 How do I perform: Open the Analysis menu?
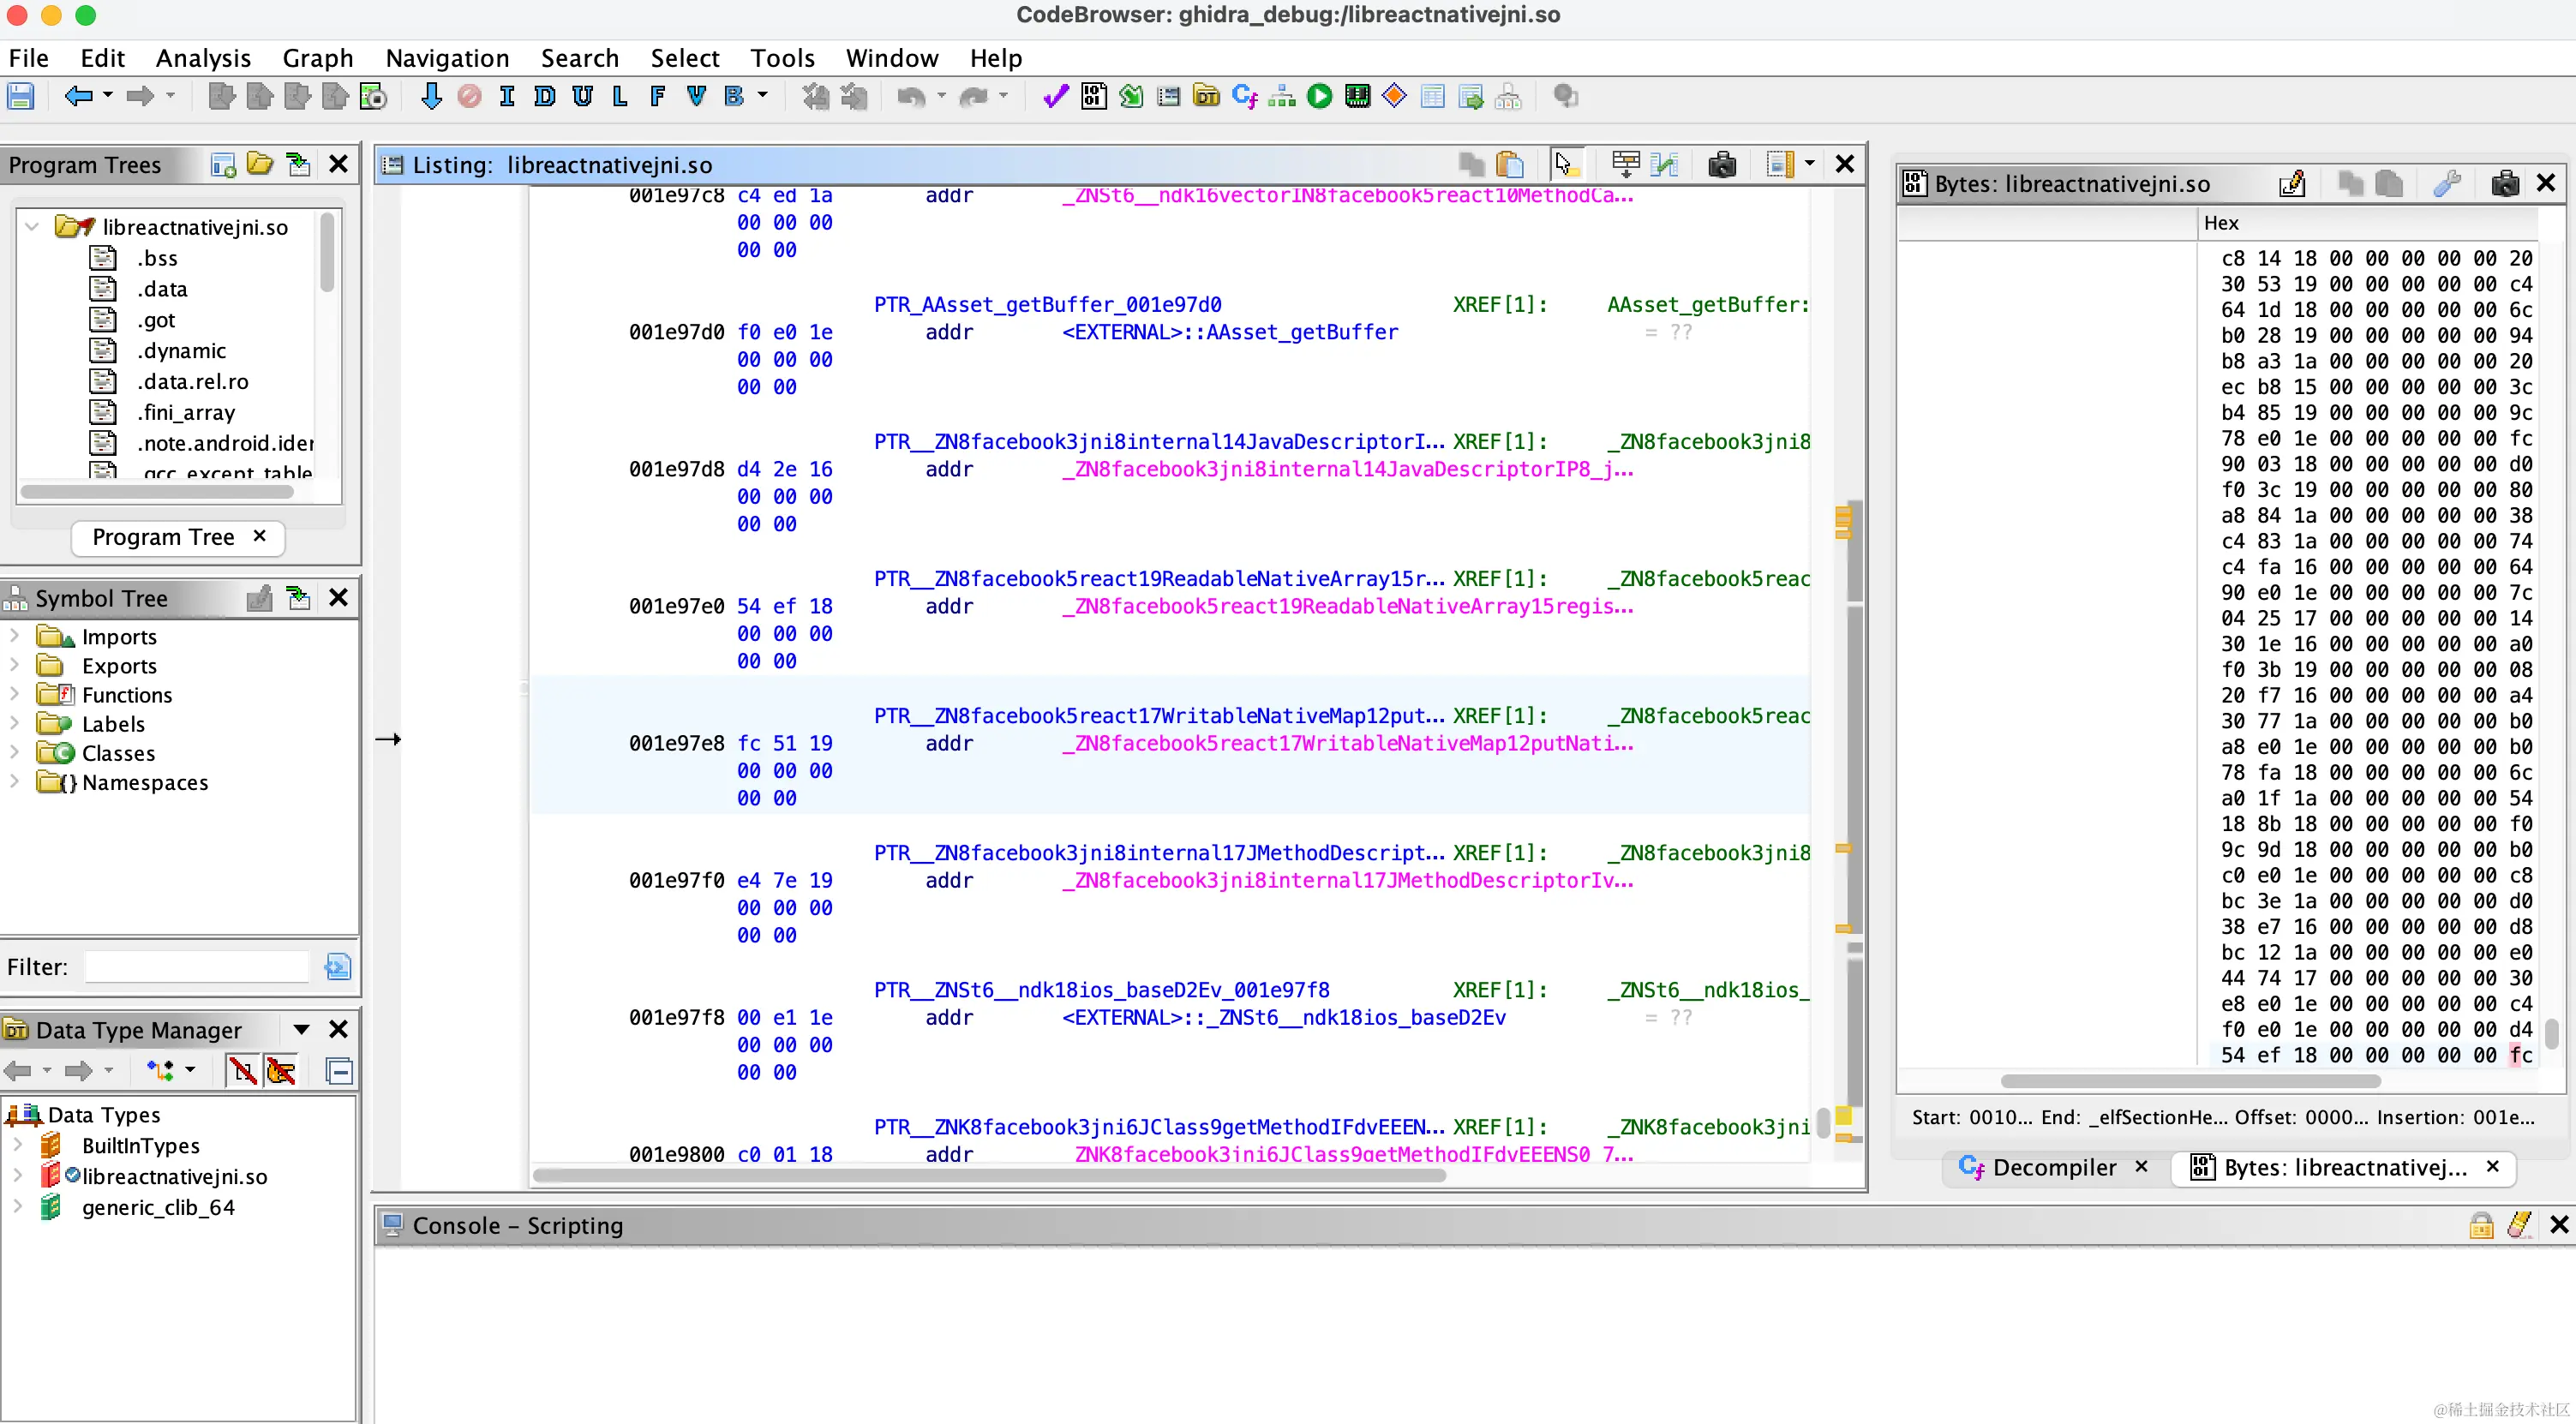(203, 58)
